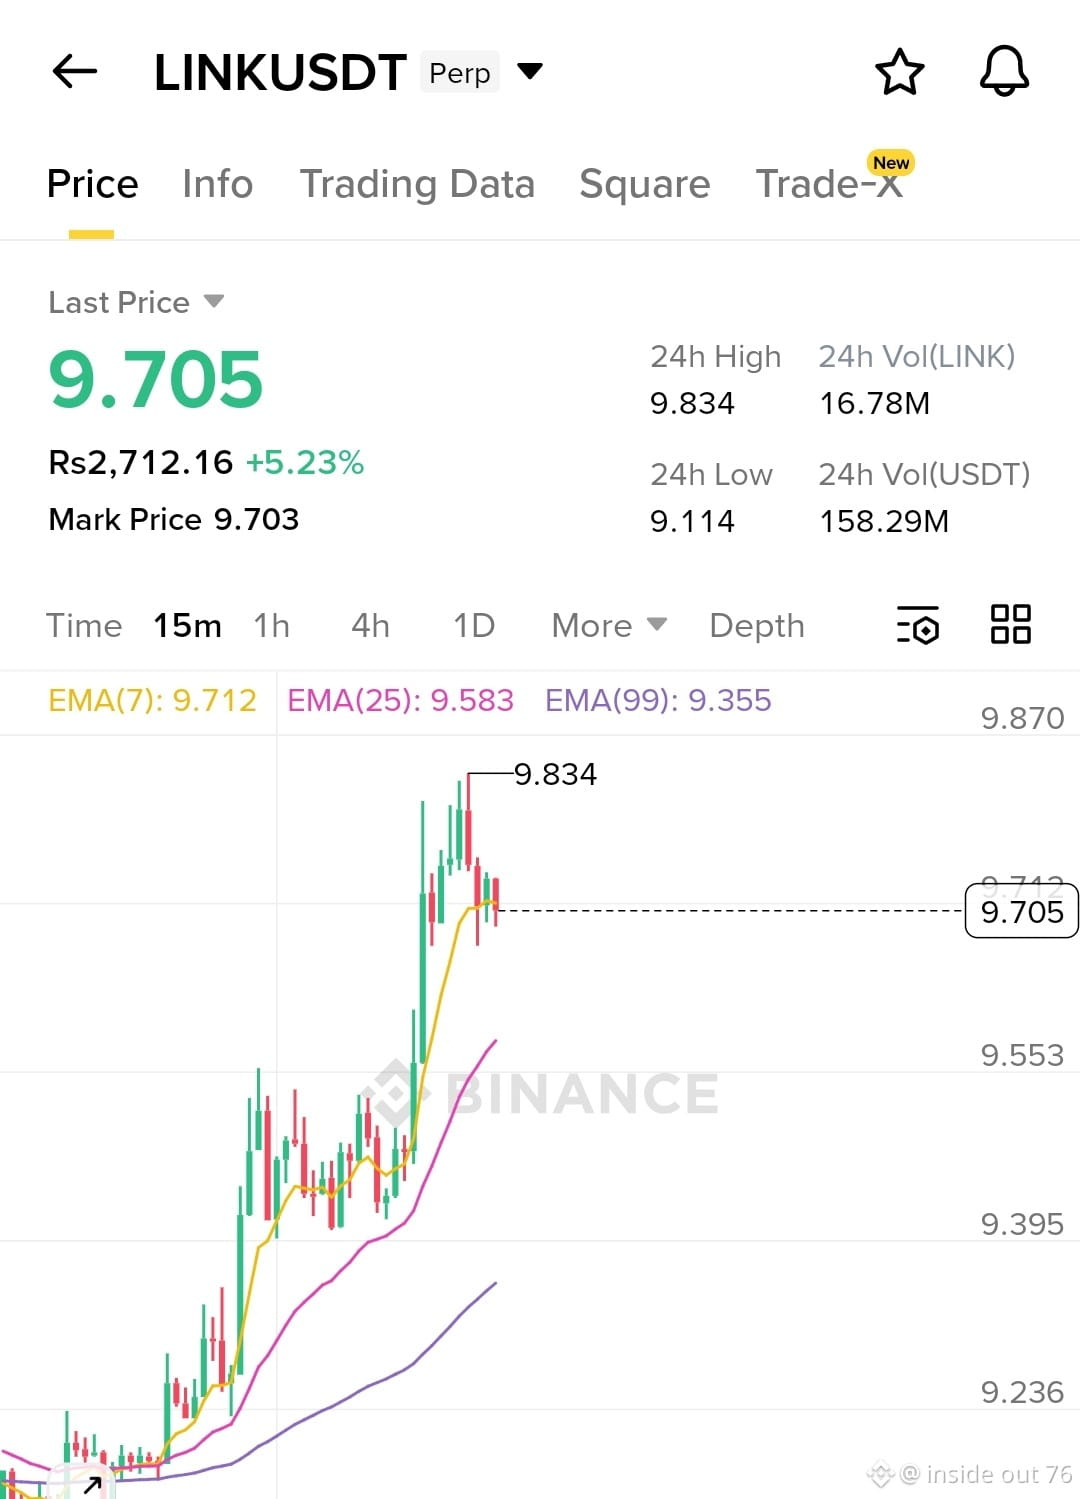Select the 15m timeframe
Image resolution: width=1080 pixels, height=1499 pixels.
point(187,626)
